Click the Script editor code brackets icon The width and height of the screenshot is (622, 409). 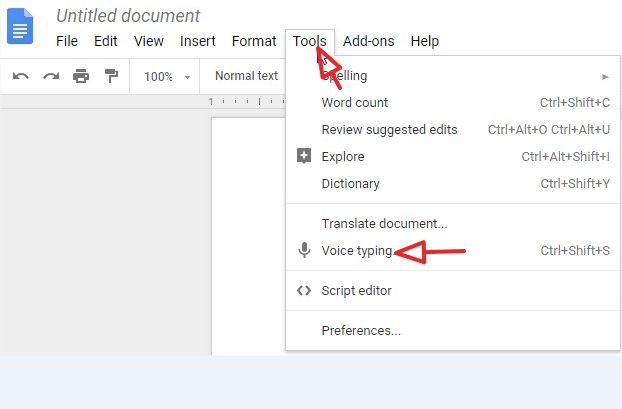pos(304,290)
